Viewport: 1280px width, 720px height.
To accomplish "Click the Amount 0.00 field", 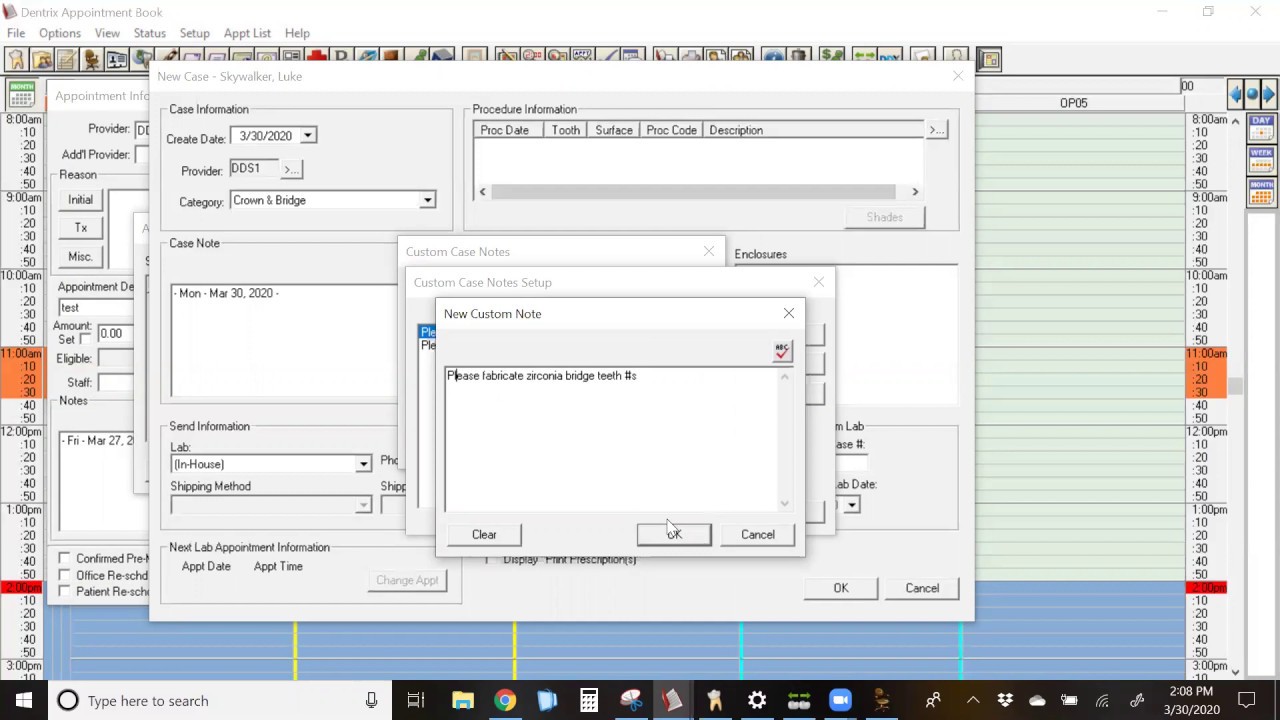I will pos(124,334).
